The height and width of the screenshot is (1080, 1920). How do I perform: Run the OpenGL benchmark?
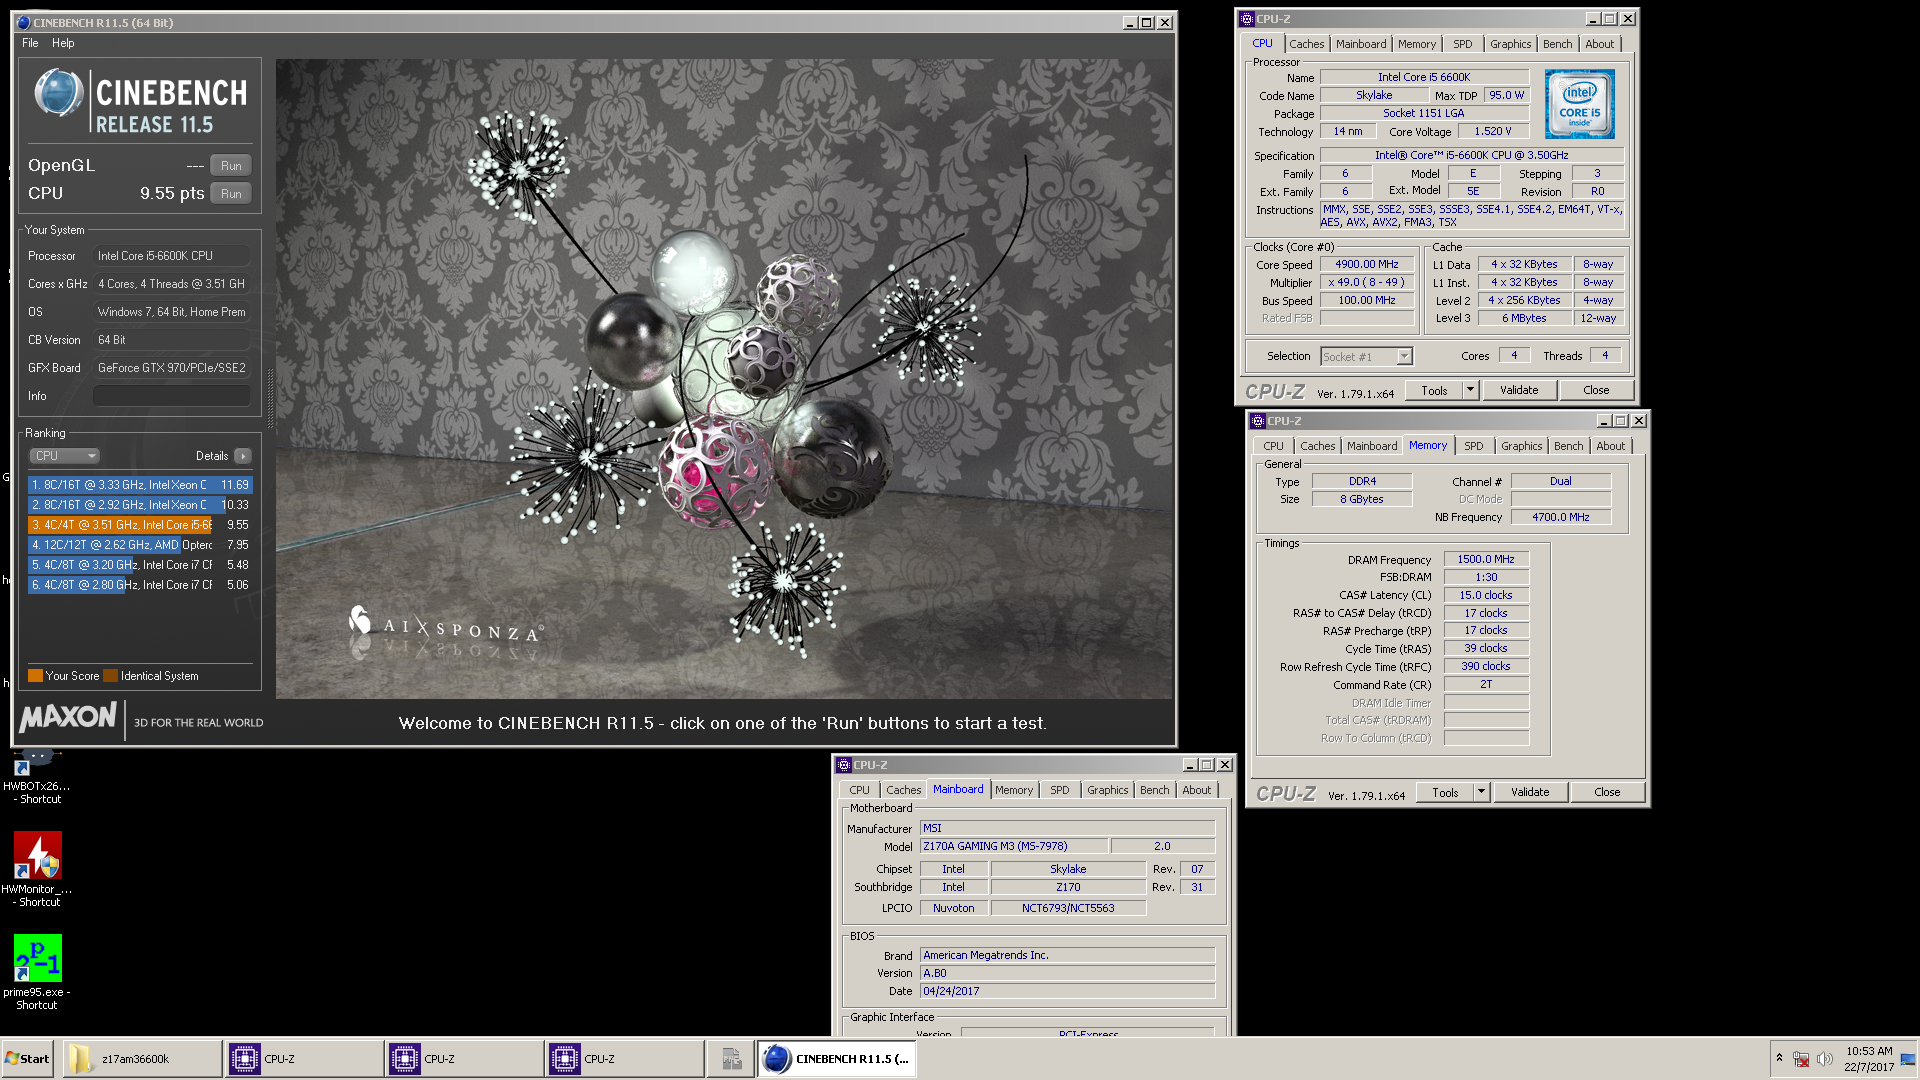click(x=231, y=166)
